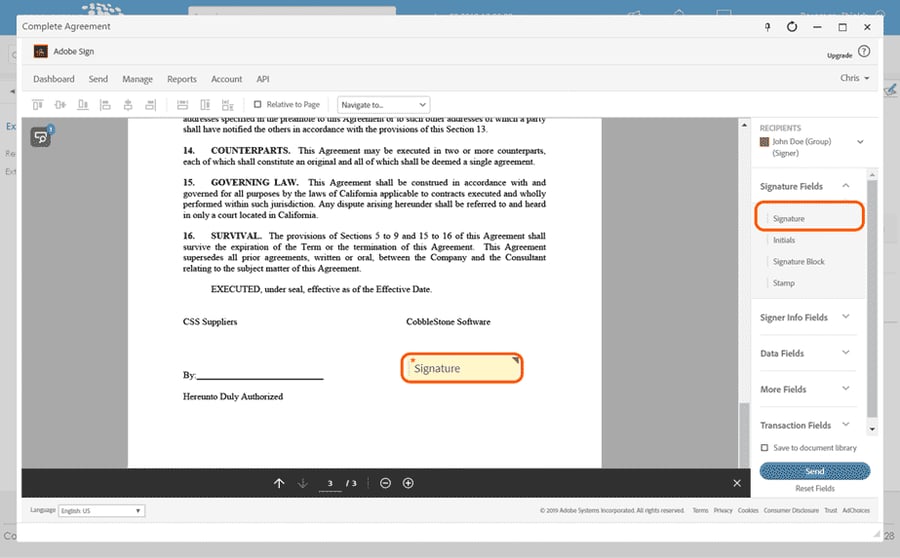Screen dimensions: 900x558
Task: Click the blue Send button
Action: [814, 471]
